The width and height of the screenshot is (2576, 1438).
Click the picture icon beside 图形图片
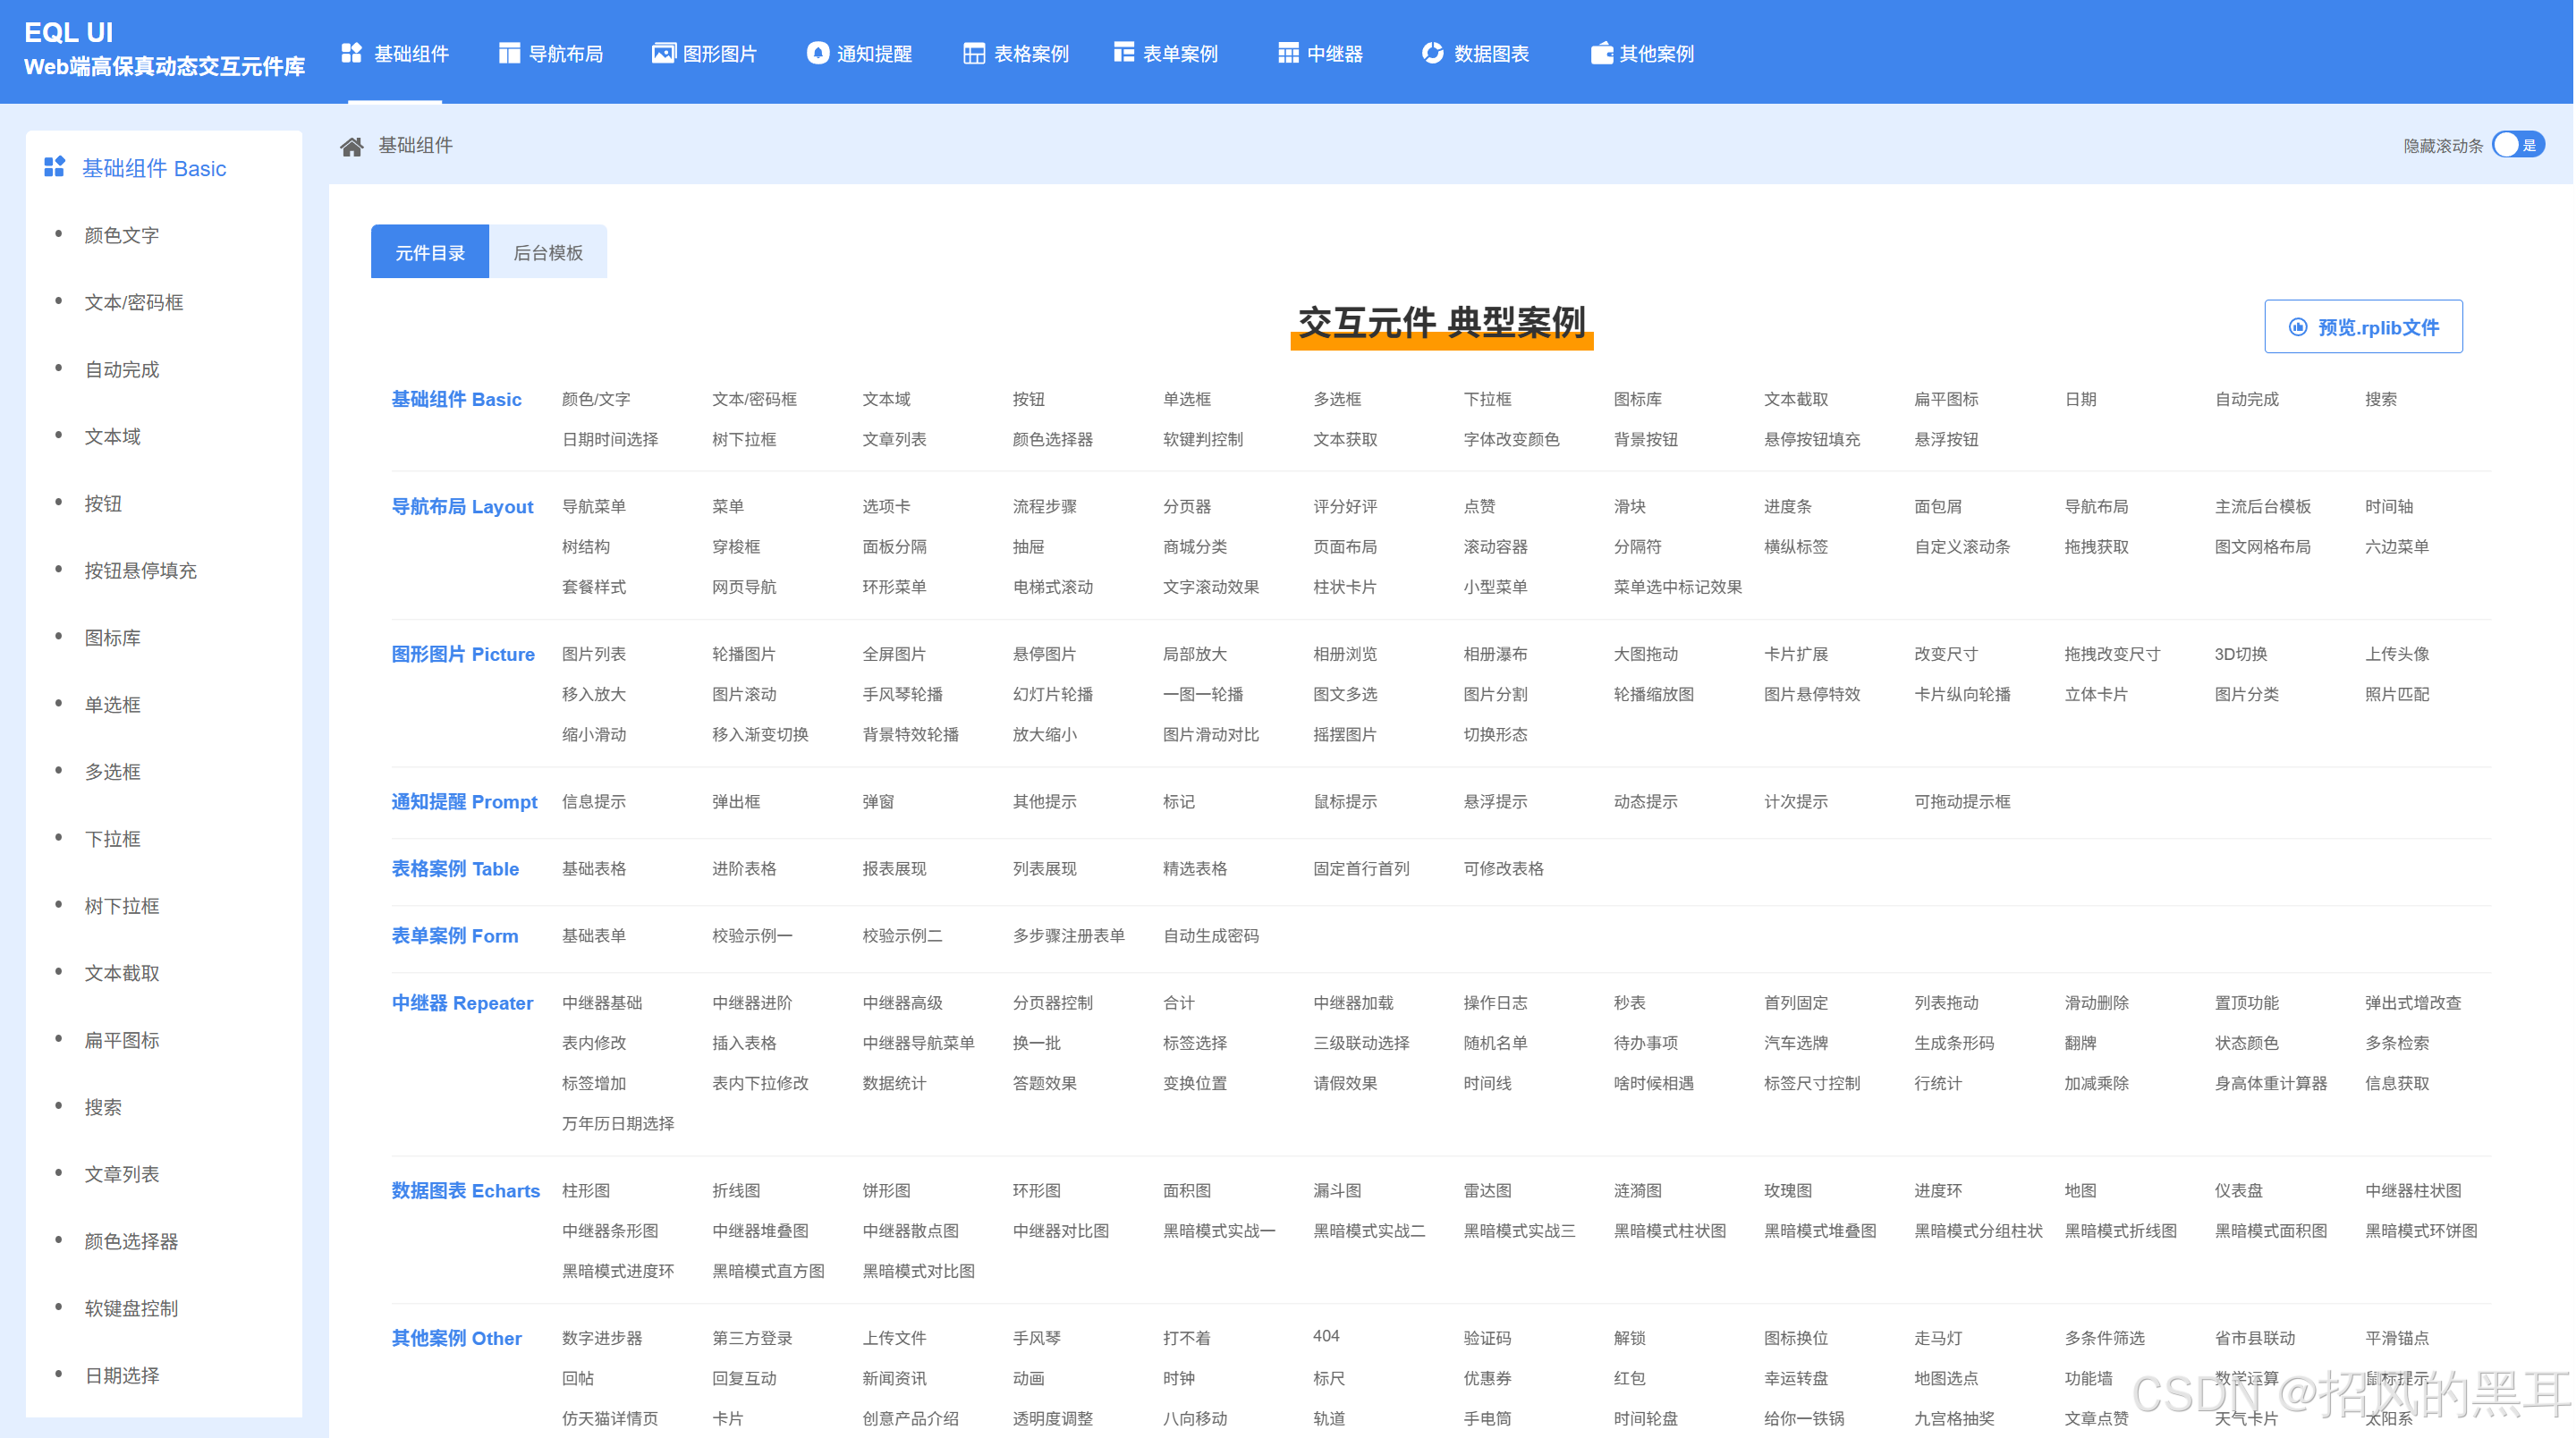[x=663, y=53]
